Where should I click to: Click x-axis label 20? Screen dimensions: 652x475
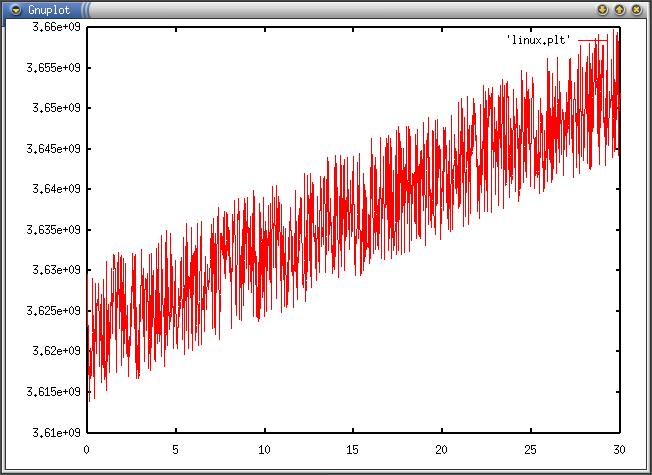pos(442,450)
